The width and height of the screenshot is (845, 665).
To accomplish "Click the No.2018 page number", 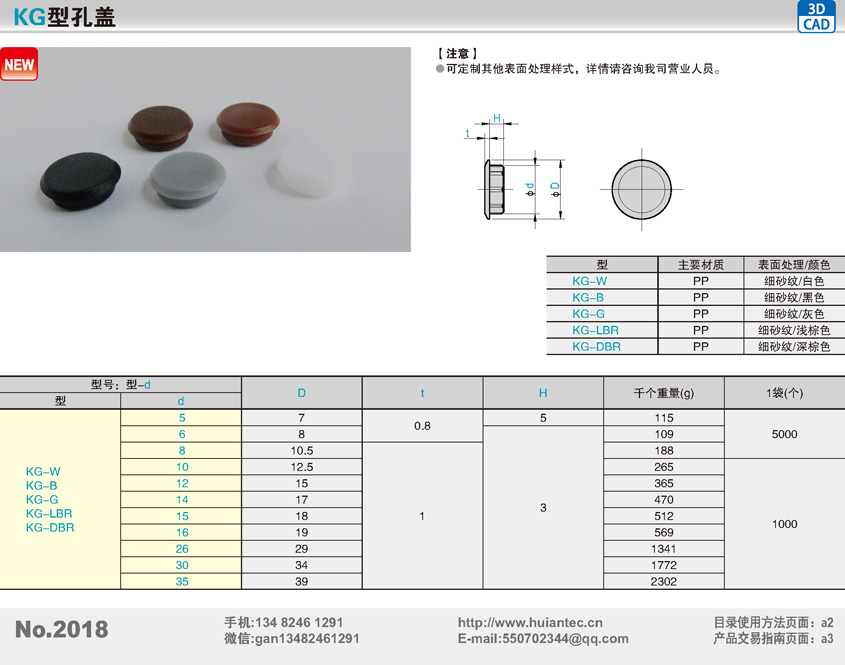I will click(62, 630).
